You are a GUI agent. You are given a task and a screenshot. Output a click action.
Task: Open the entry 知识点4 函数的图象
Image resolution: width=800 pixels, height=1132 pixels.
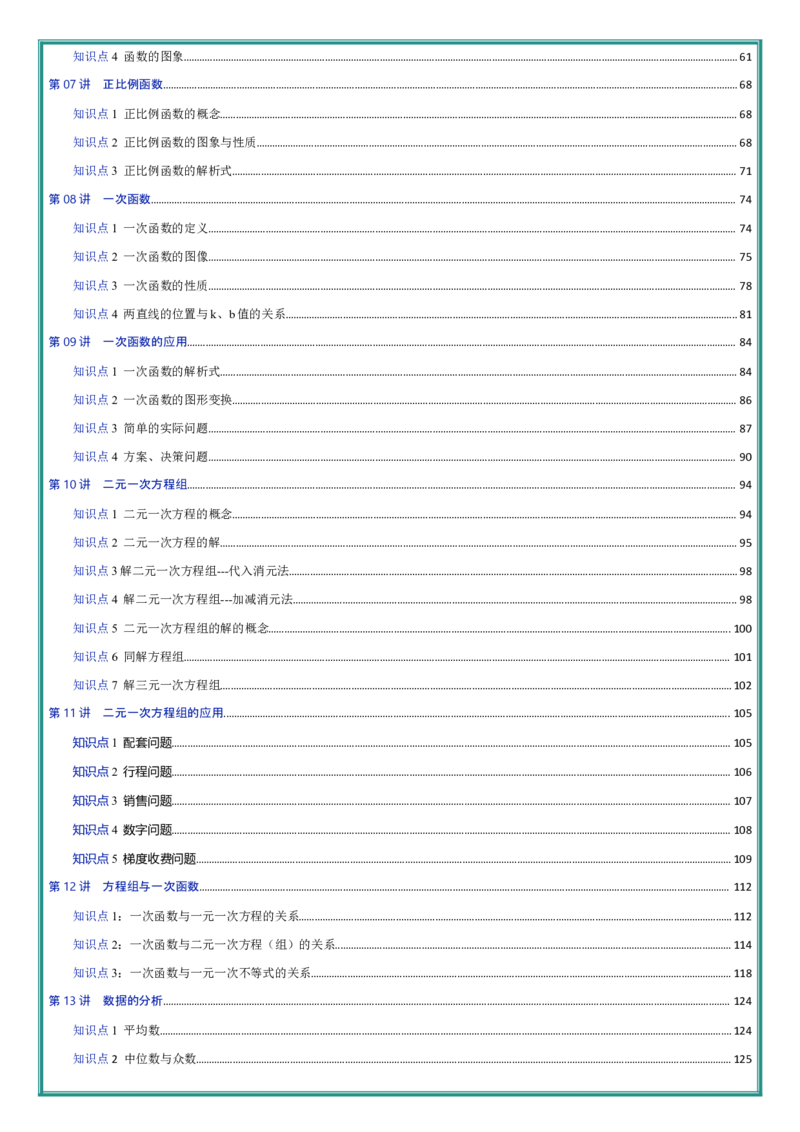[x=412, y=56]
